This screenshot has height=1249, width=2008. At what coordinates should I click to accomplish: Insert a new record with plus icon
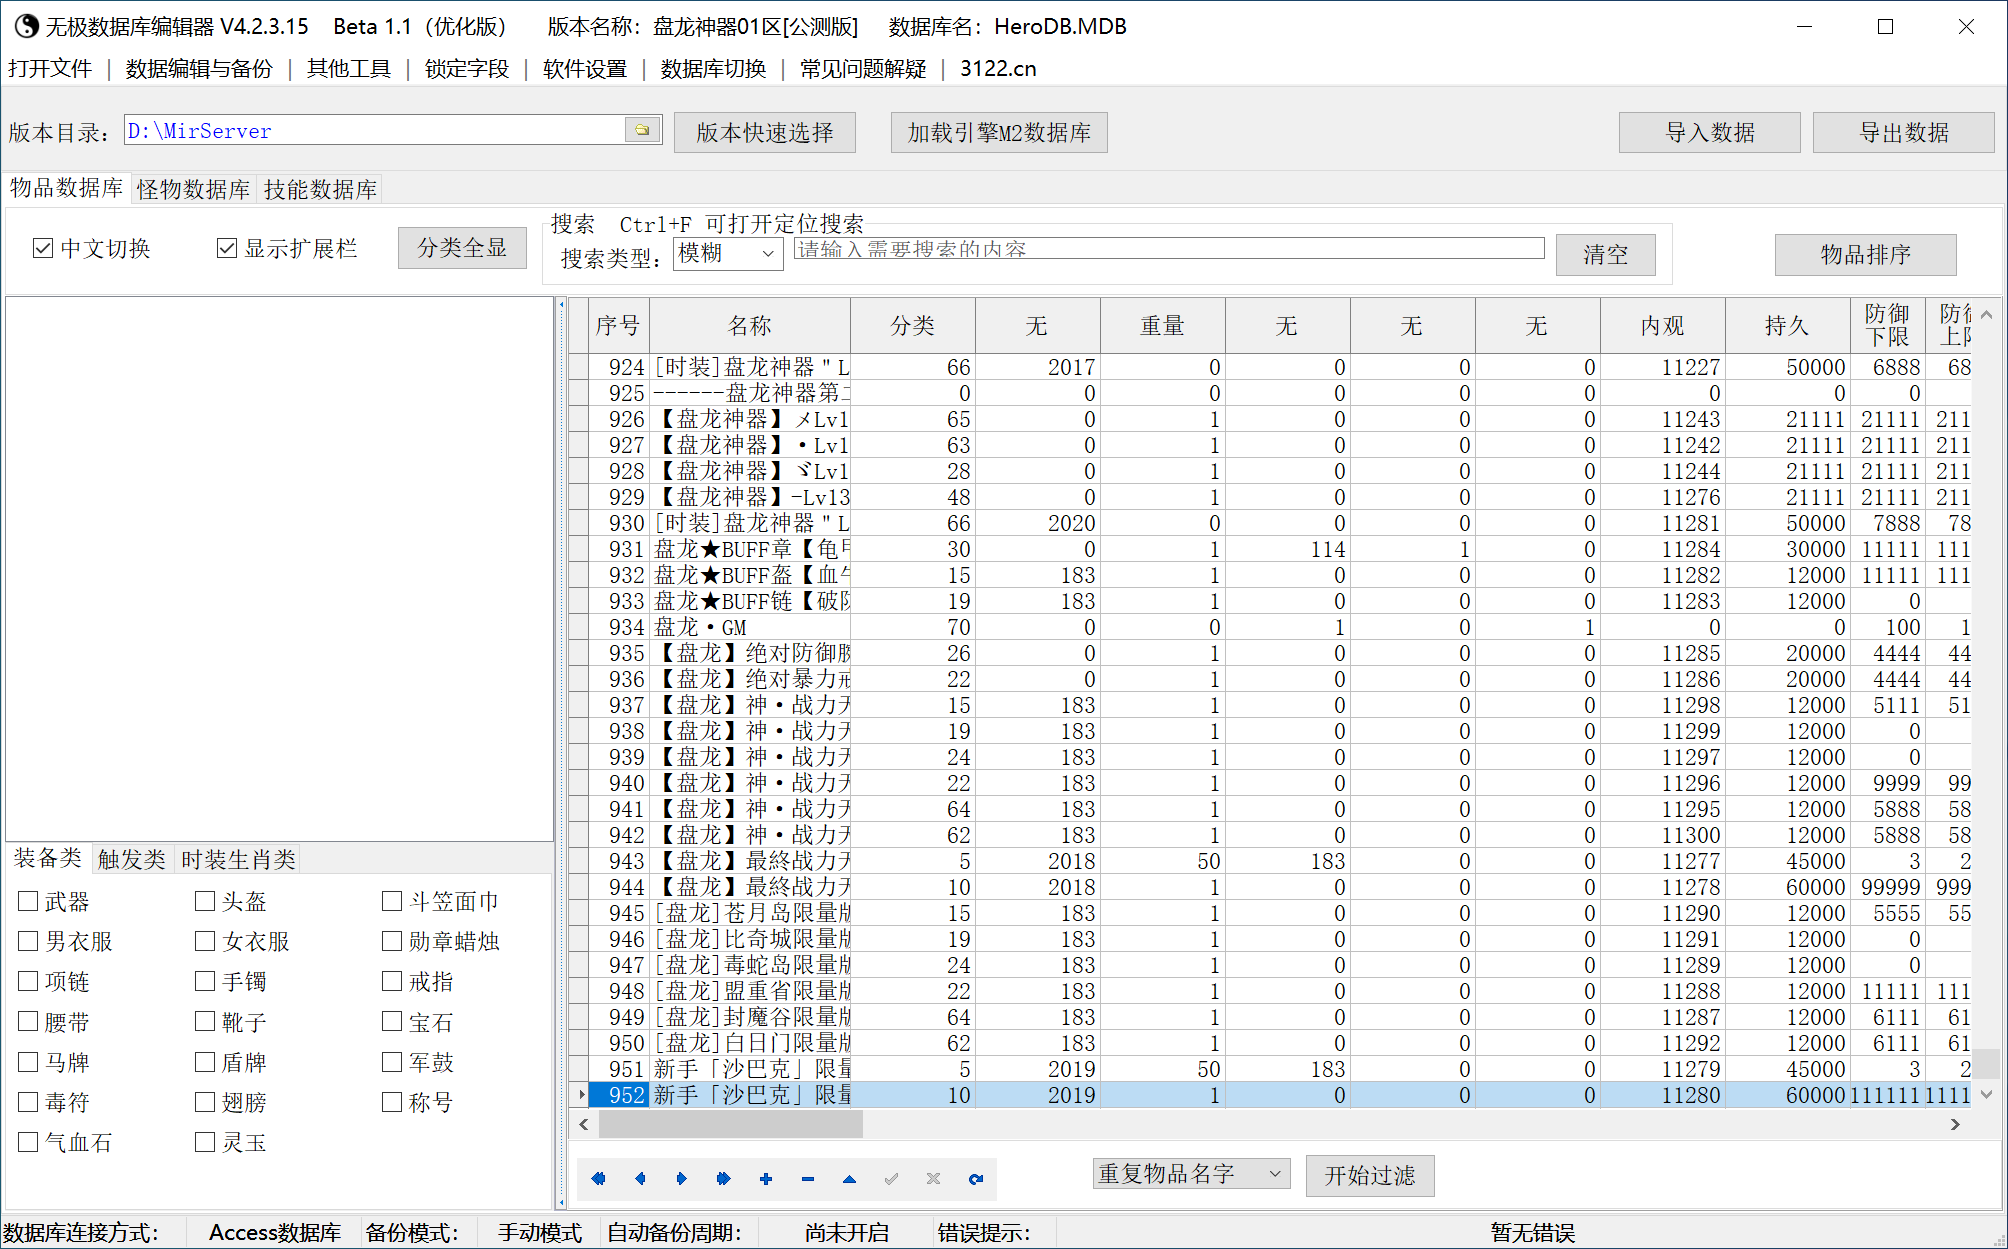(766, 1179)
